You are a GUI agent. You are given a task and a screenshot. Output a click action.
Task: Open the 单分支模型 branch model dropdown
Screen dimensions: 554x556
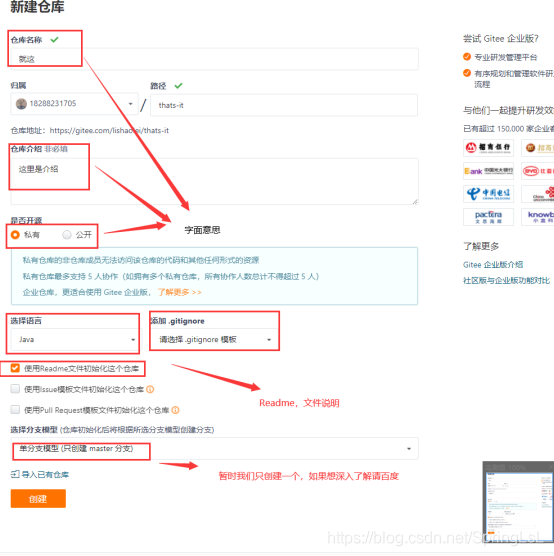214,449
